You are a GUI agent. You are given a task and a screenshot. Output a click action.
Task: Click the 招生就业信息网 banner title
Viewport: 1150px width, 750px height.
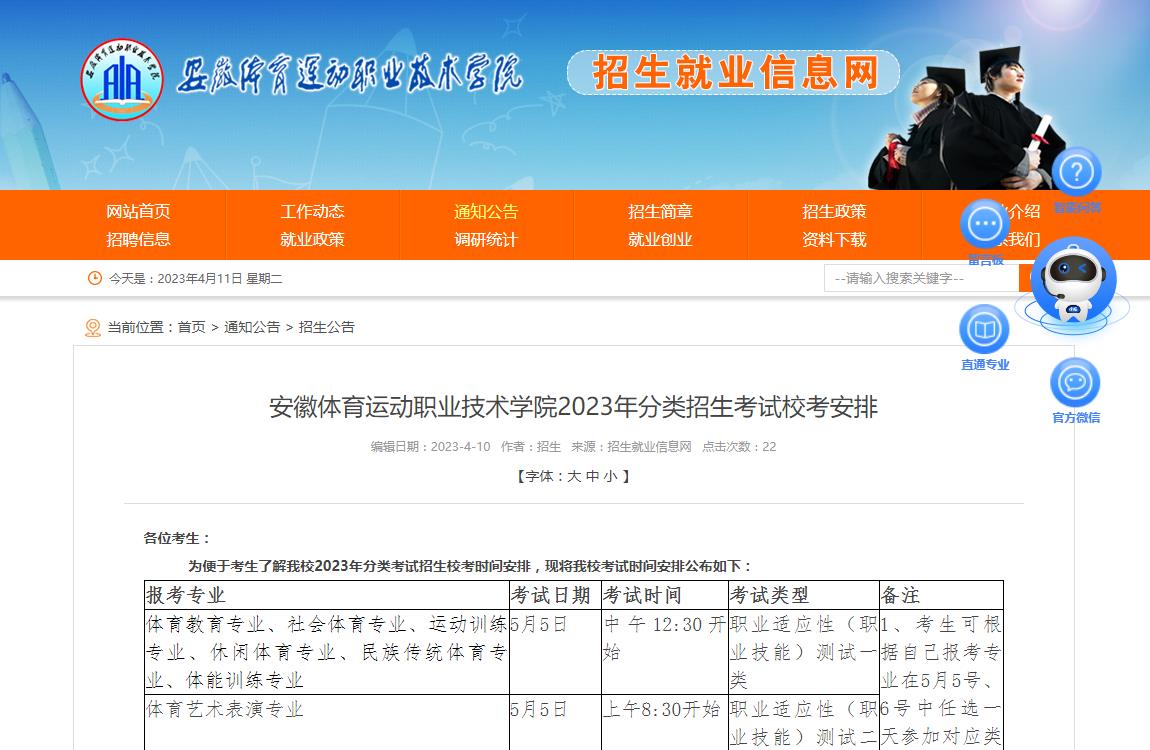click(734, 73)
